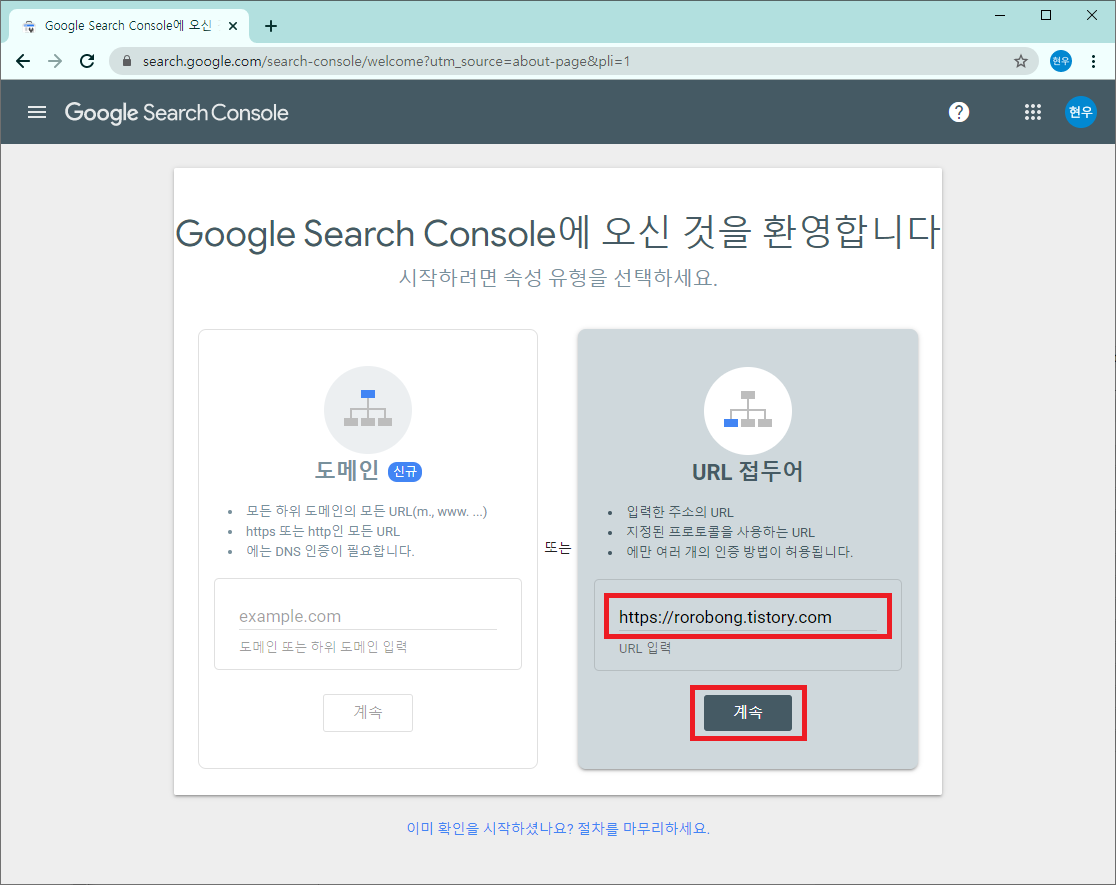1116x885 pixels.
Task: Open the Chrome three-dot menu
Action: coord(1093,61)
